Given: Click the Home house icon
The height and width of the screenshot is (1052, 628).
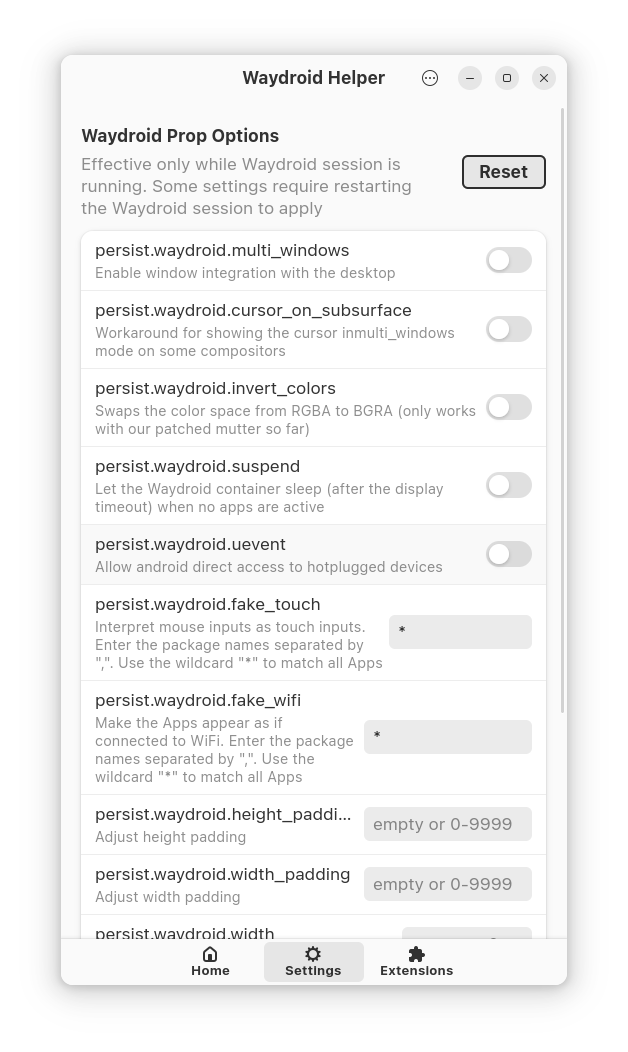Looking at the screenshot, I should (x=210, y=953).
